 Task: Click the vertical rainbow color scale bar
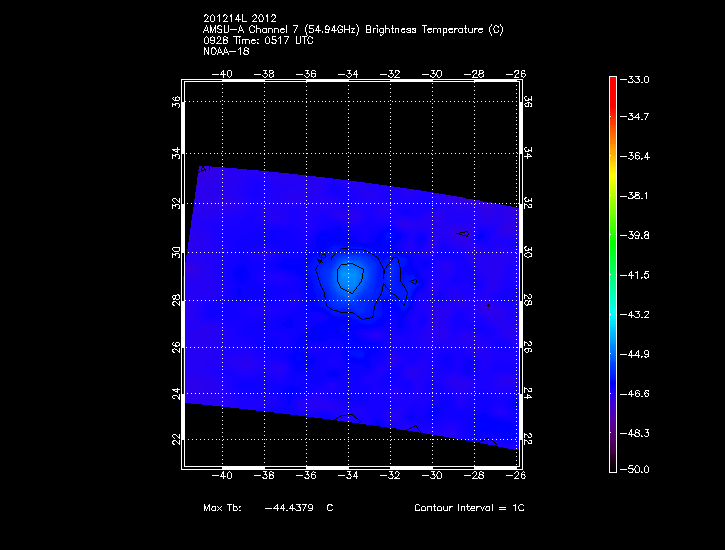[612, 273]
